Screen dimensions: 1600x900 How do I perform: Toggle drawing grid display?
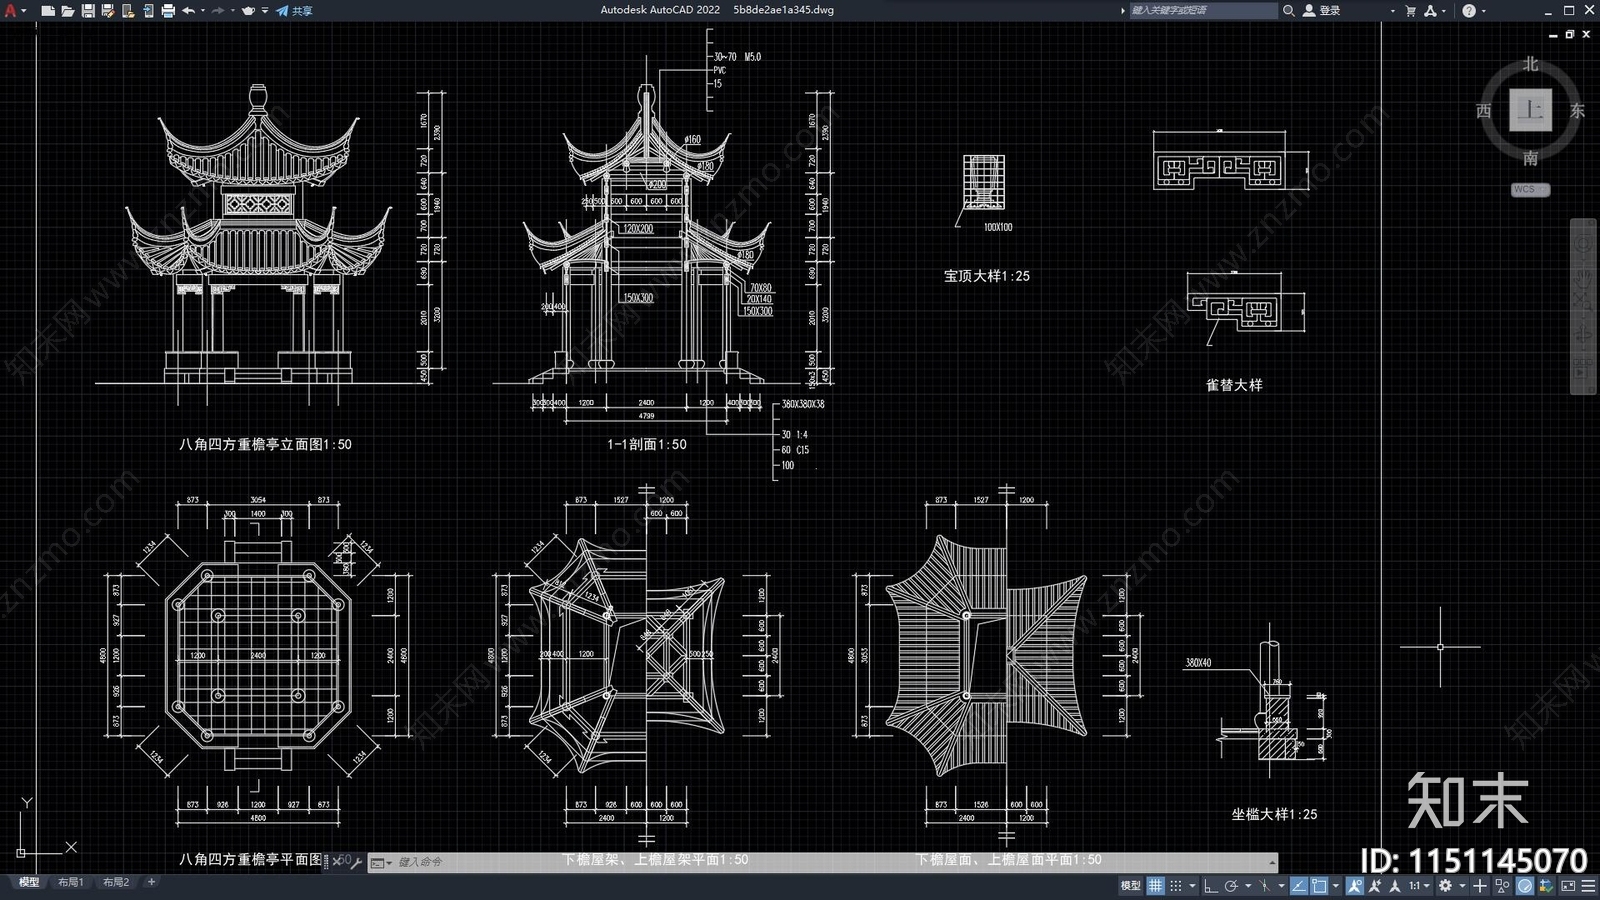(1155, 885)
